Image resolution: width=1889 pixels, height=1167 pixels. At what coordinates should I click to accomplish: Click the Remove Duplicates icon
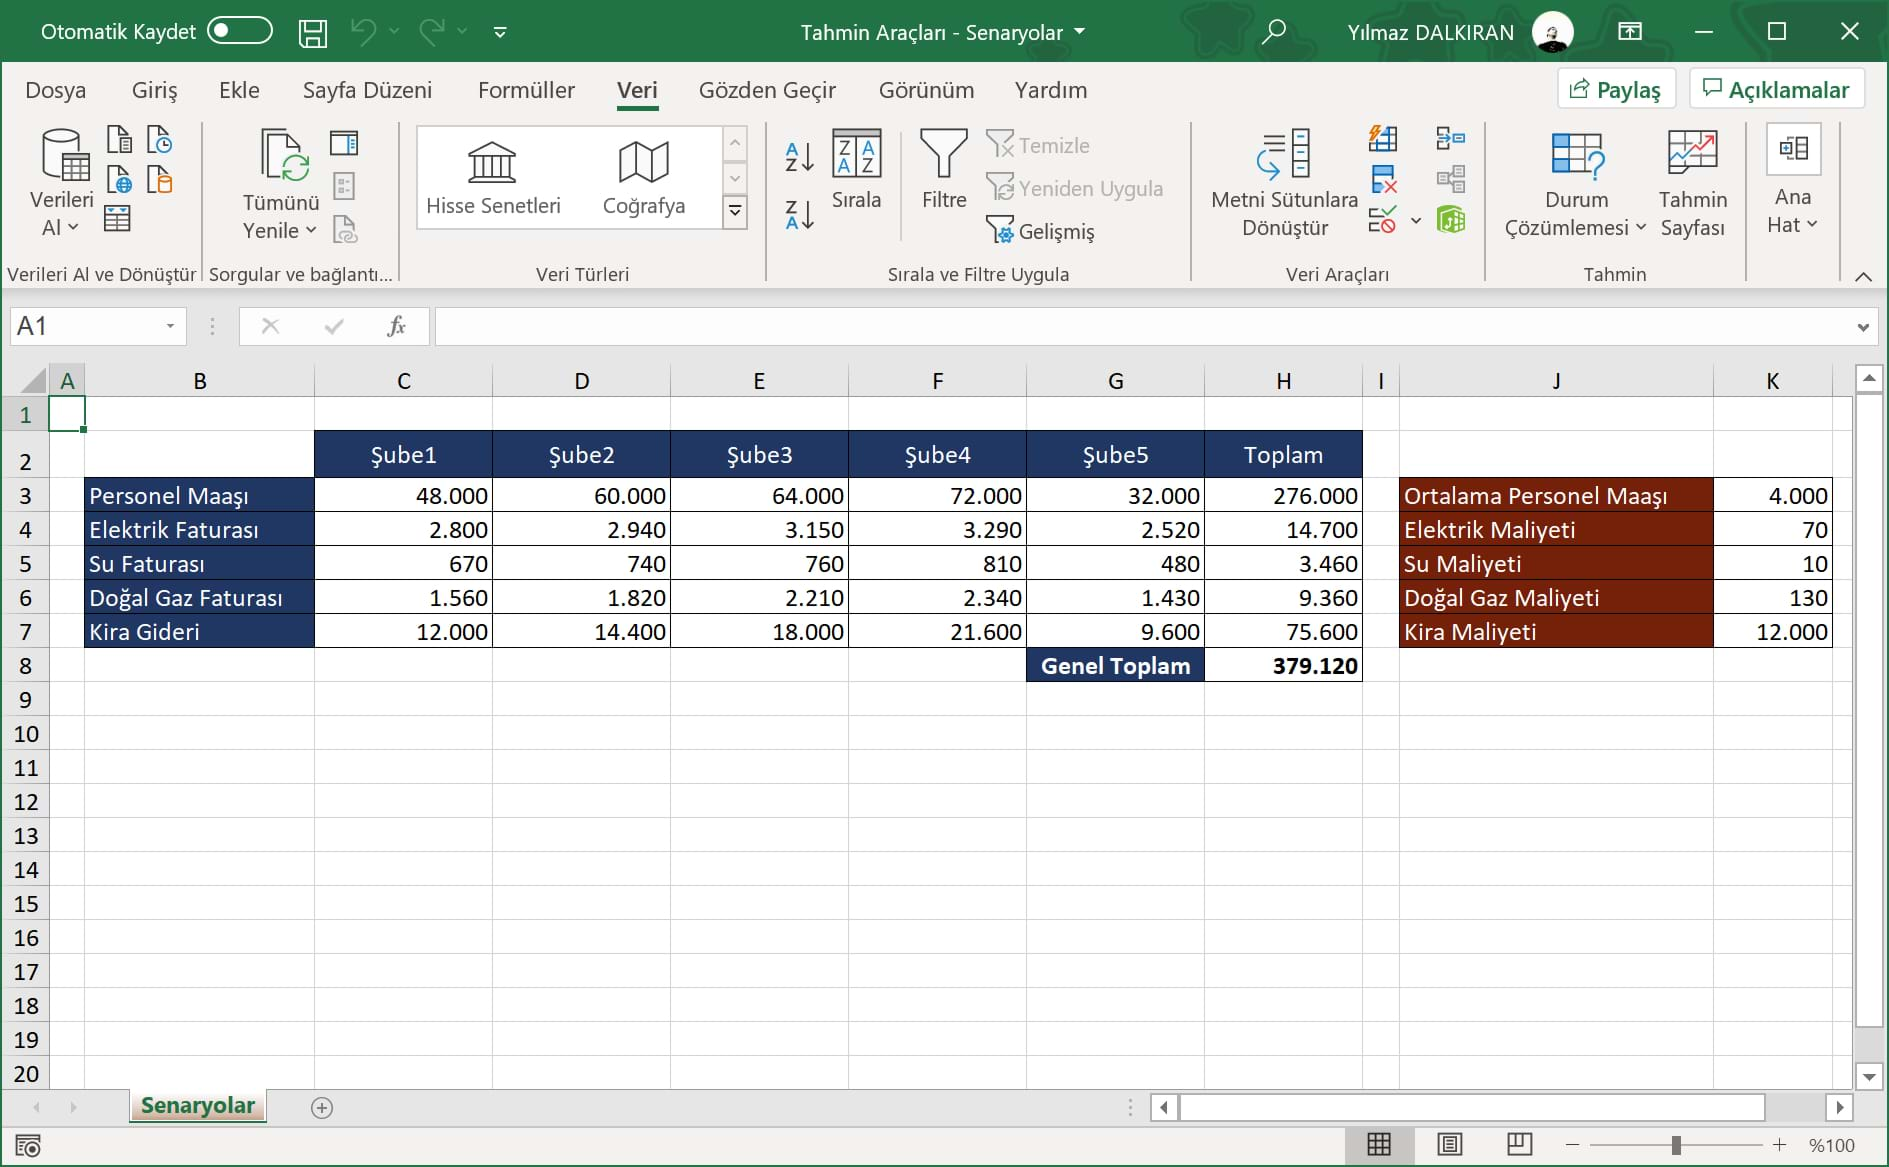(x=1383, y=180)
